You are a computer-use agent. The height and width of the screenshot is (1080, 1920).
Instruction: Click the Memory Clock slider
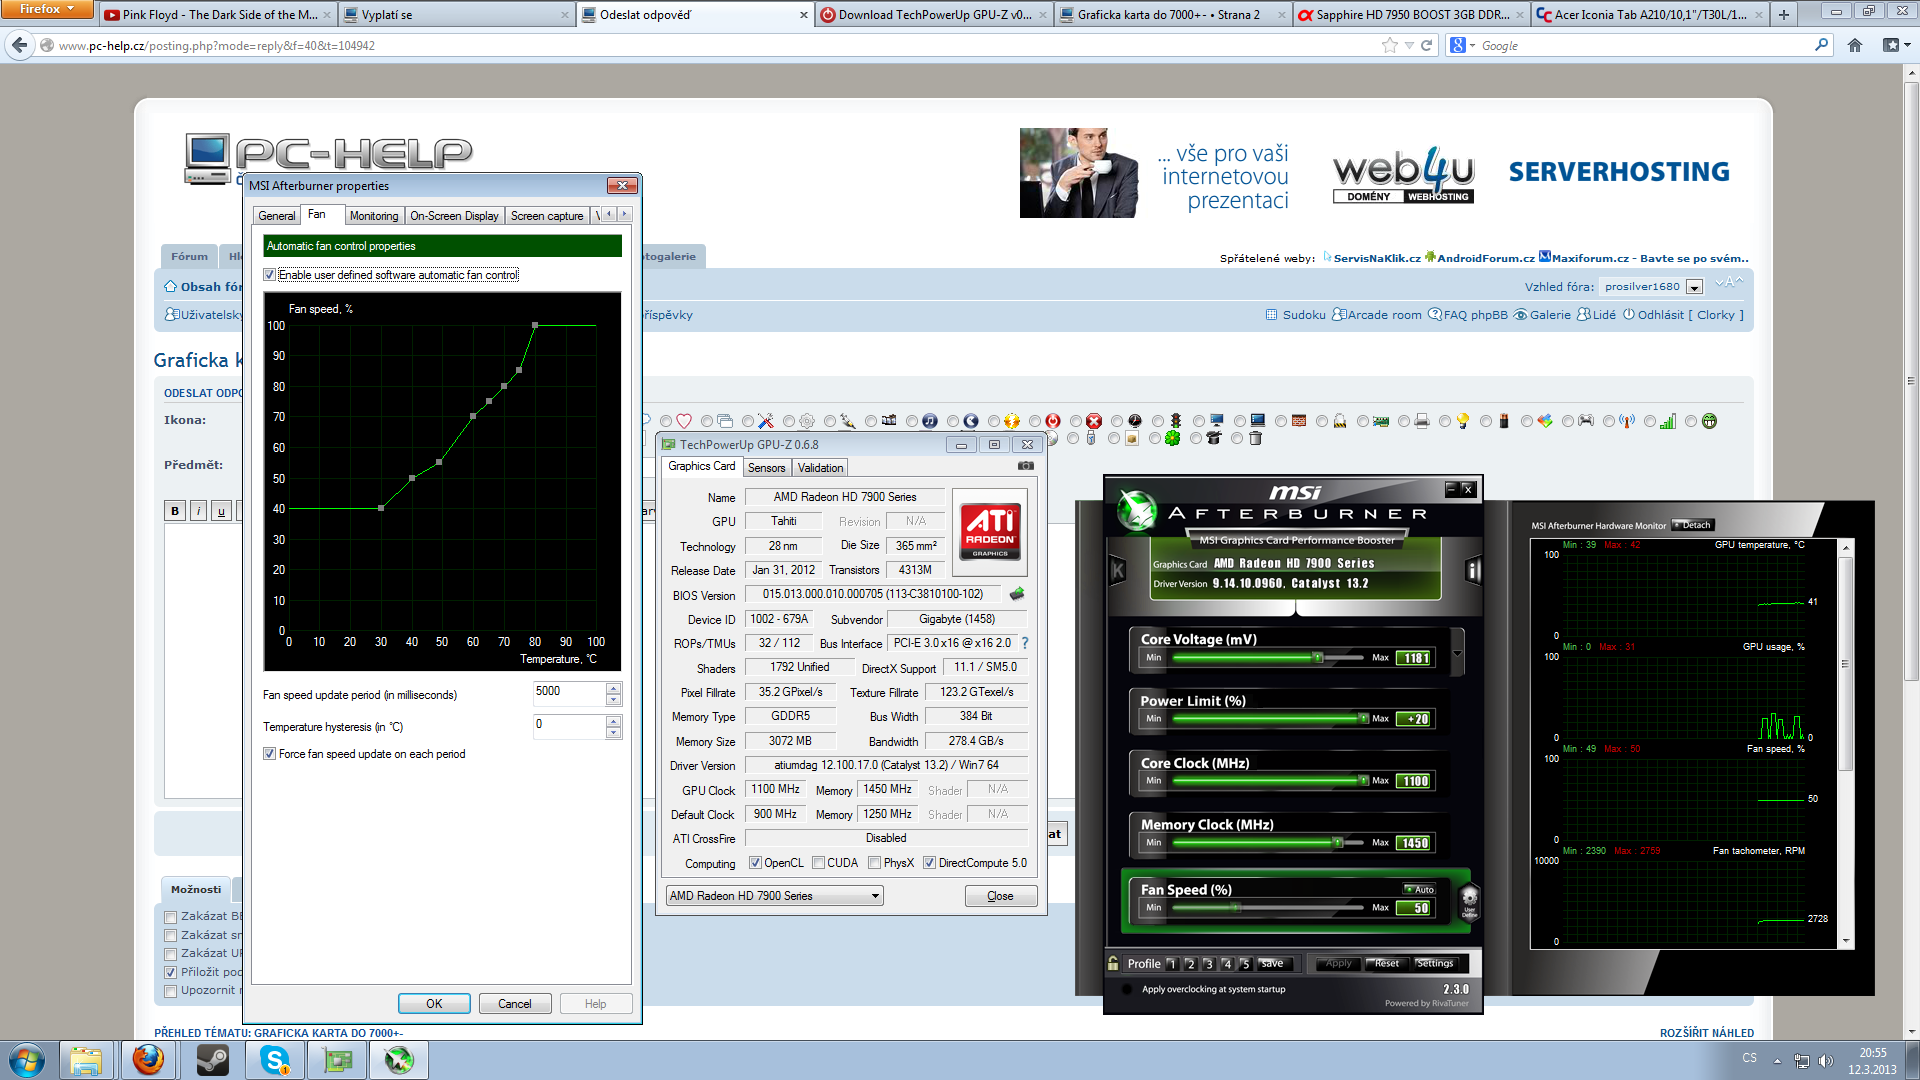1268,843
